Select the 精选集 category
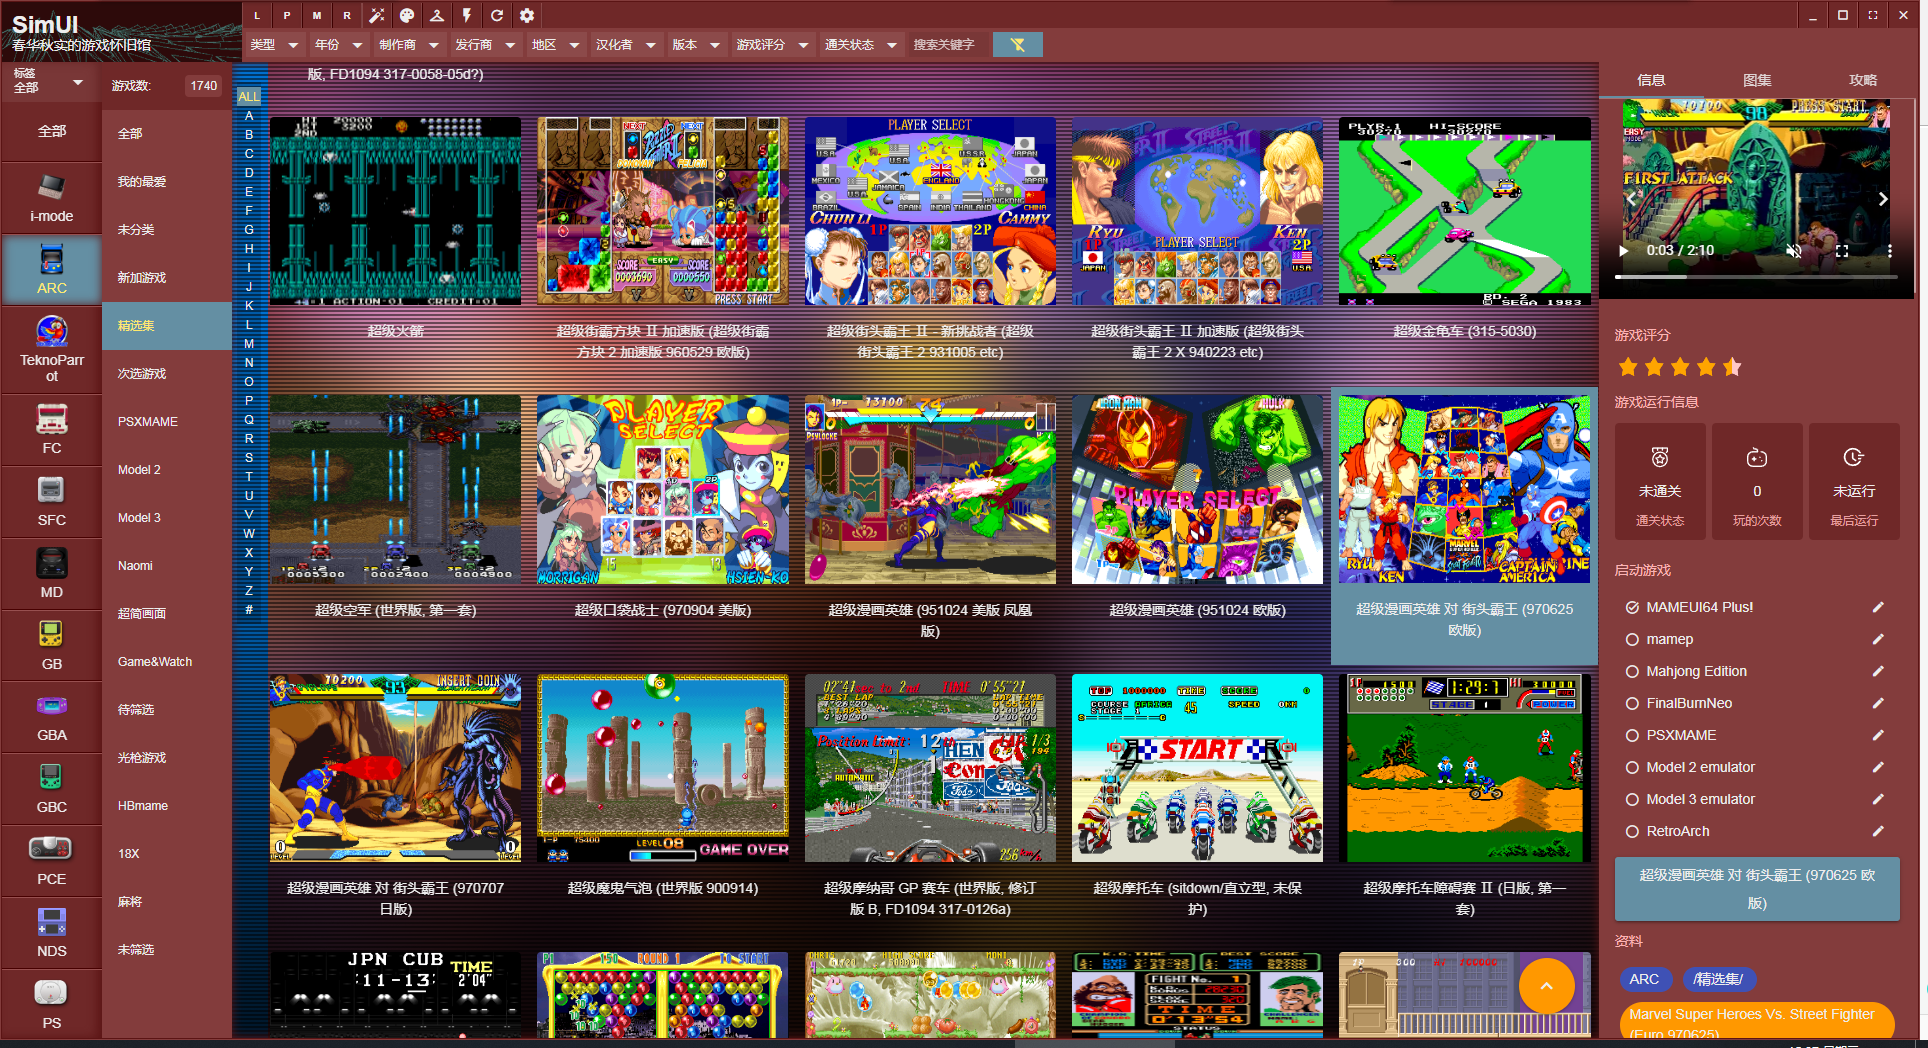1928x1048 pixels. [166, 326]
